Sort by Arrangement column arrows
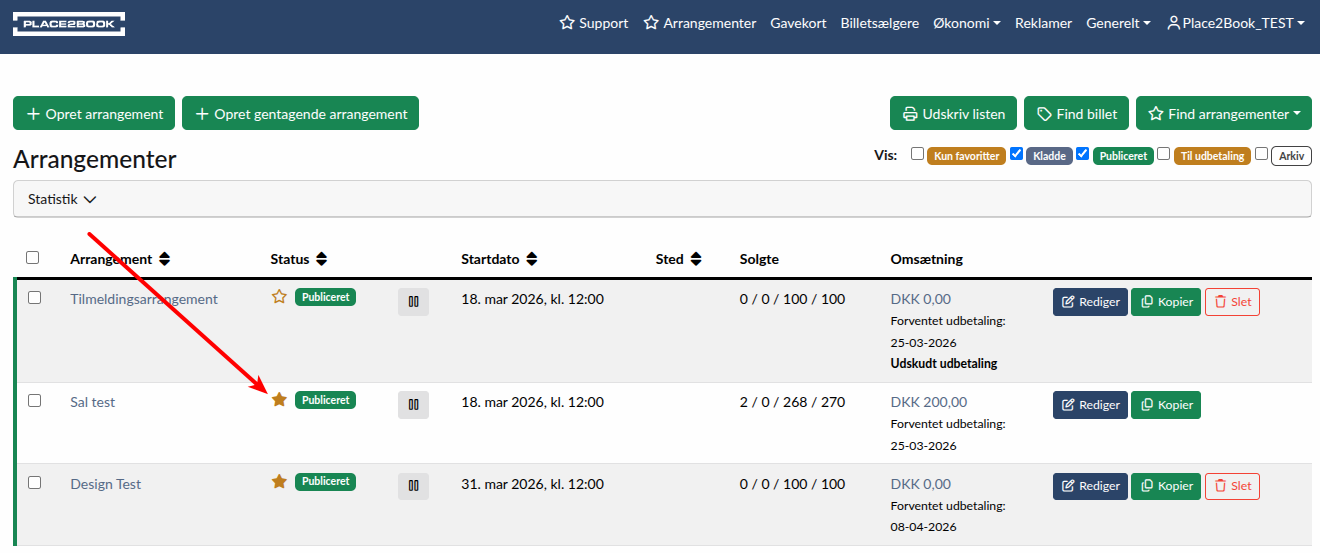 point(165,259)
